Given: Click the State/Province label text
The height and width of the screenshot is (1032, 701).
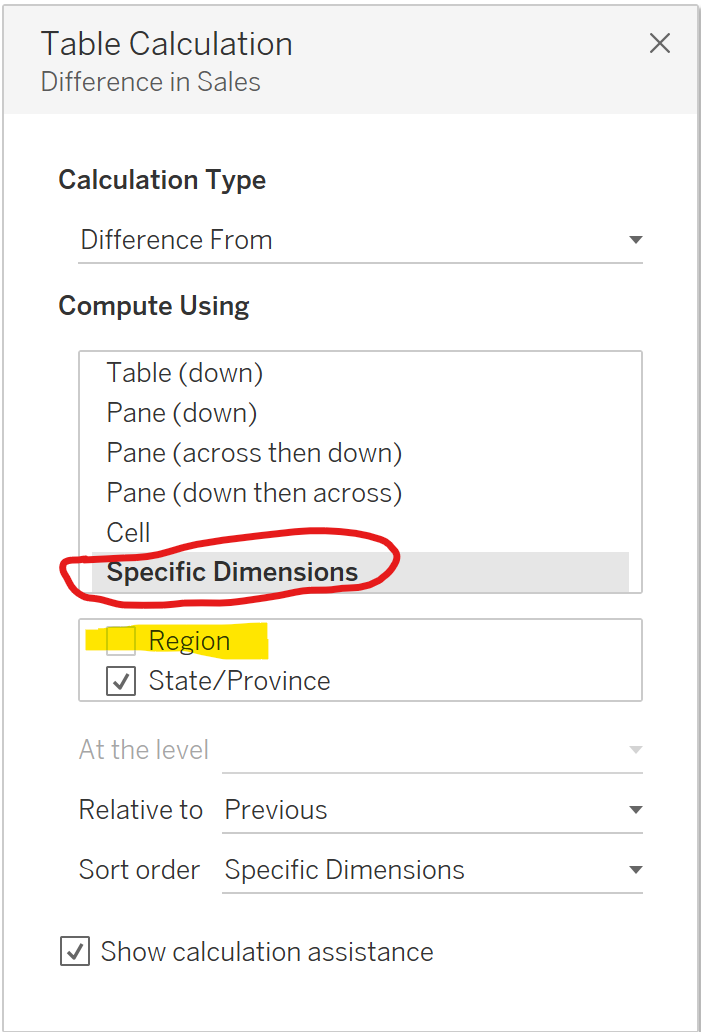Looking at the screenshot, I should (x=239, y=681).
